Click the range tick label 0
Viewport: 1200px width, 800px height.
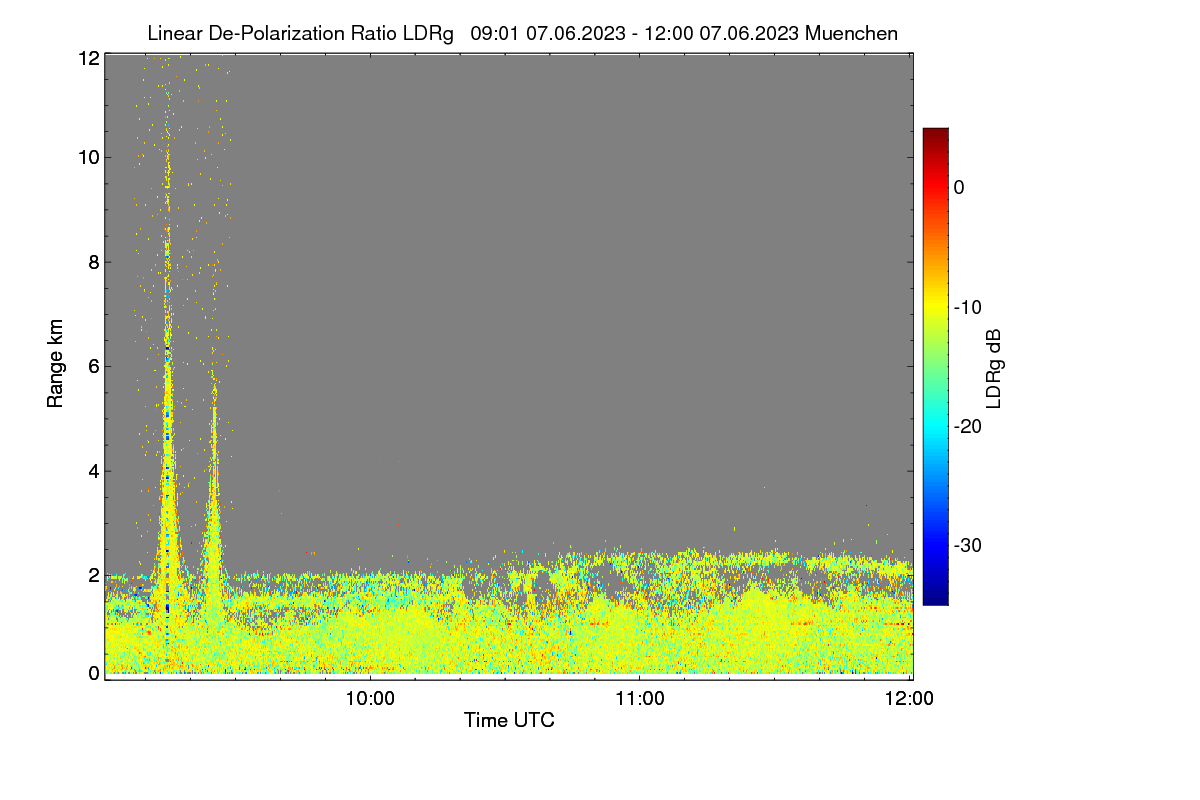coord(94,673)
